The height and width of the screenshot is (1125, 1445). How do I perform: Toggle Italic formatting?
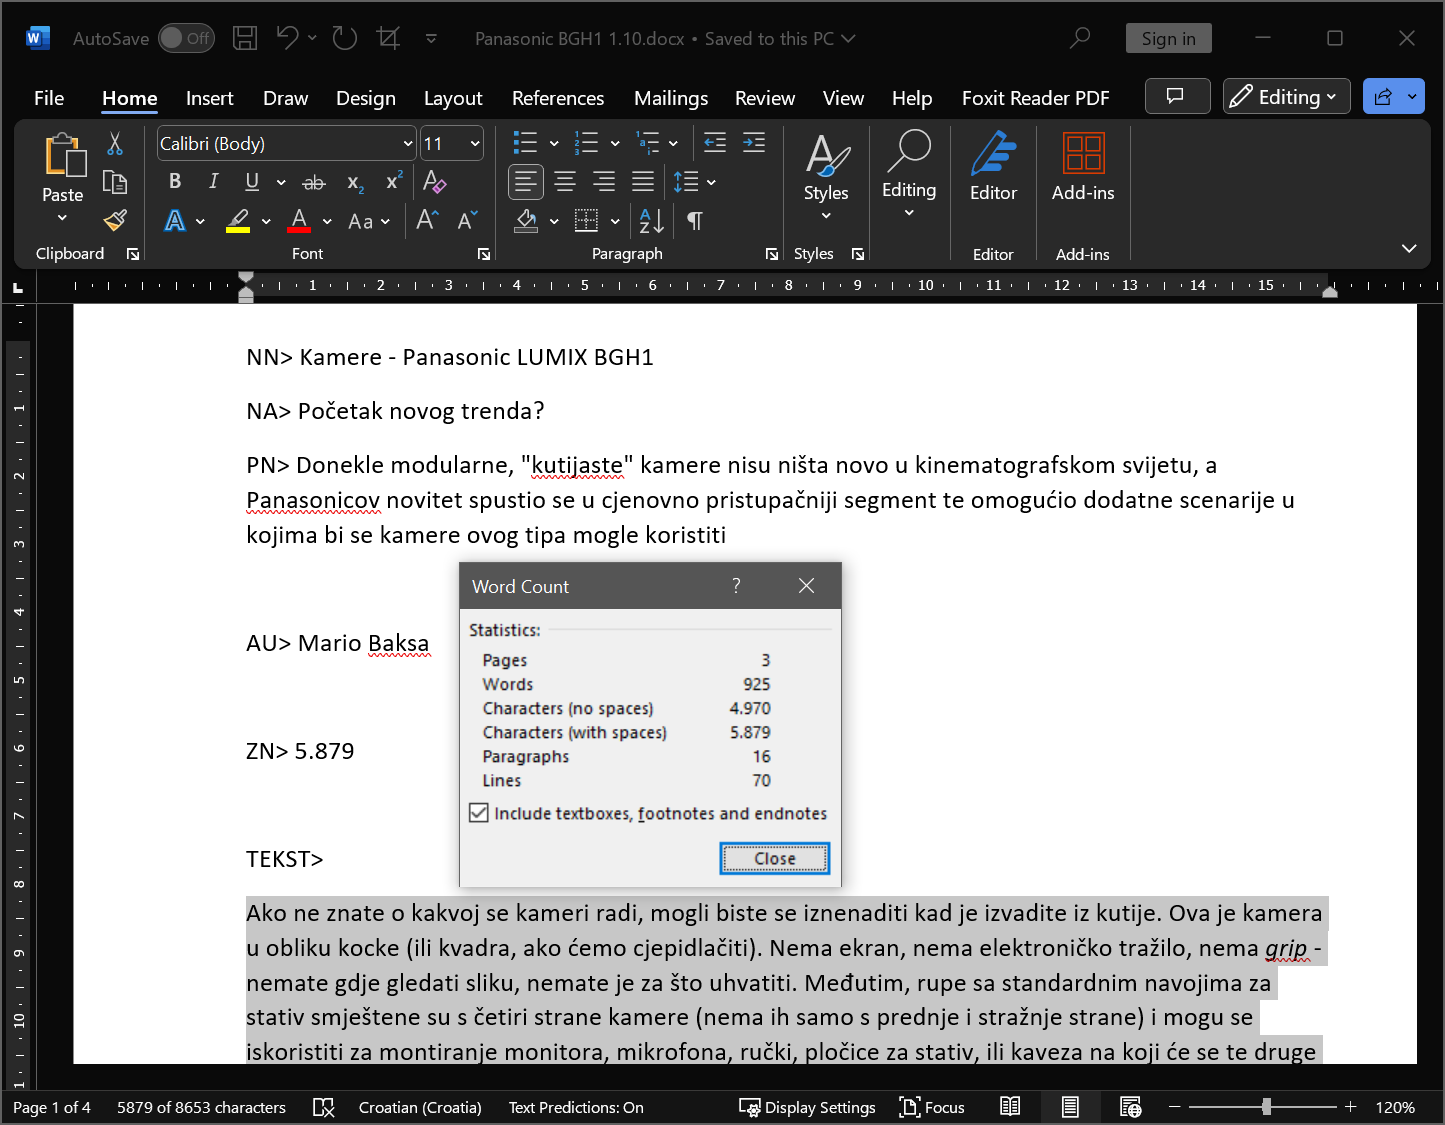click(213, 181)
